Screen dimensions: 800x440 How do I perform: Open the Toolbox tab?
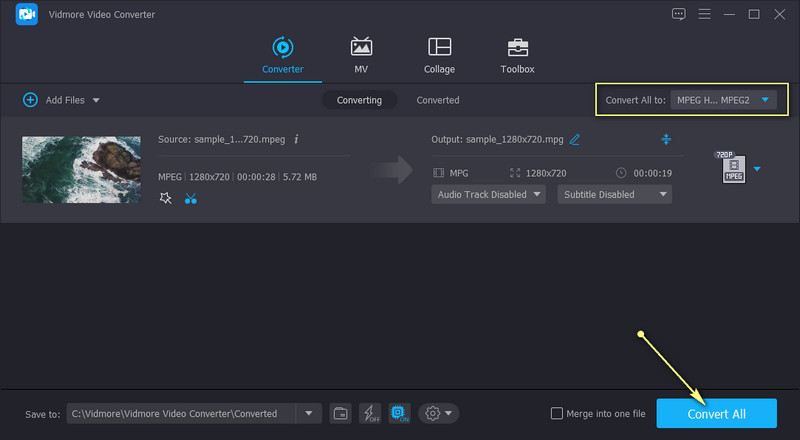(x=517, y=55)
